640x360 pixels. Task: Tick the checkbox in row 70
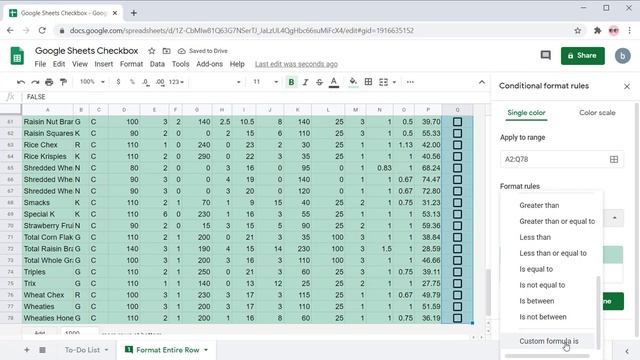pos(457,226)
